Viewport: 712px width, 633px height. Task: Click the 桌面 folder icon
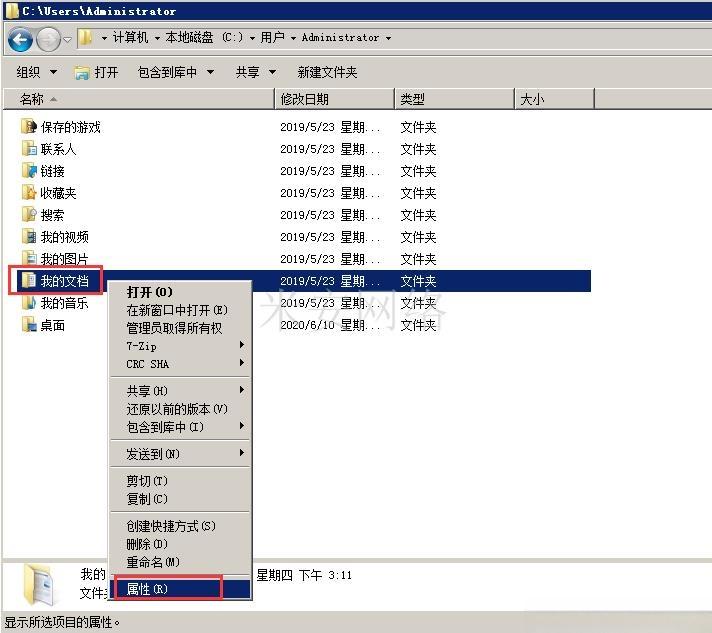(x=29, y=325)
